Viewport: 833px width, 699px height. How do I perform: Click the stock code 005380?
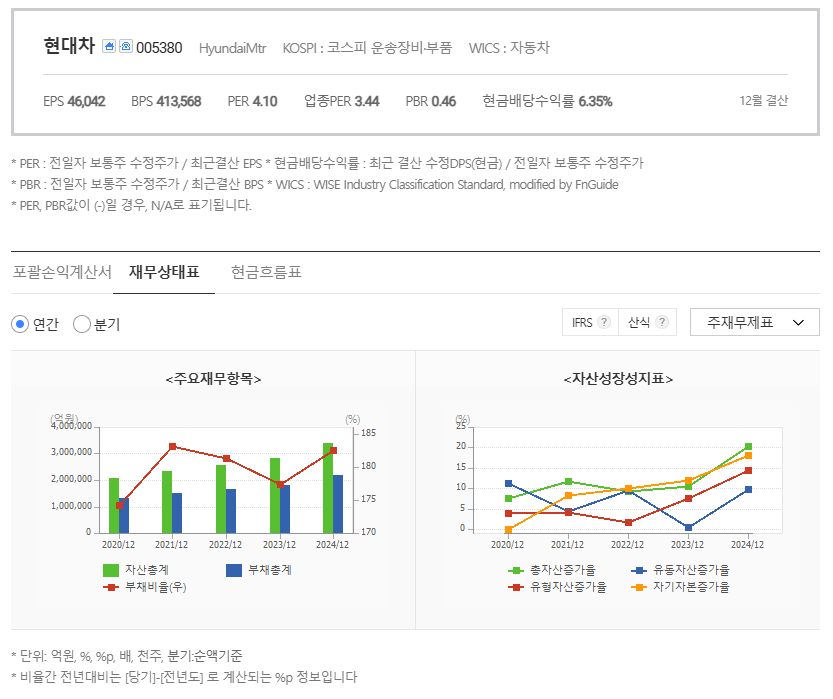(159, 48)
